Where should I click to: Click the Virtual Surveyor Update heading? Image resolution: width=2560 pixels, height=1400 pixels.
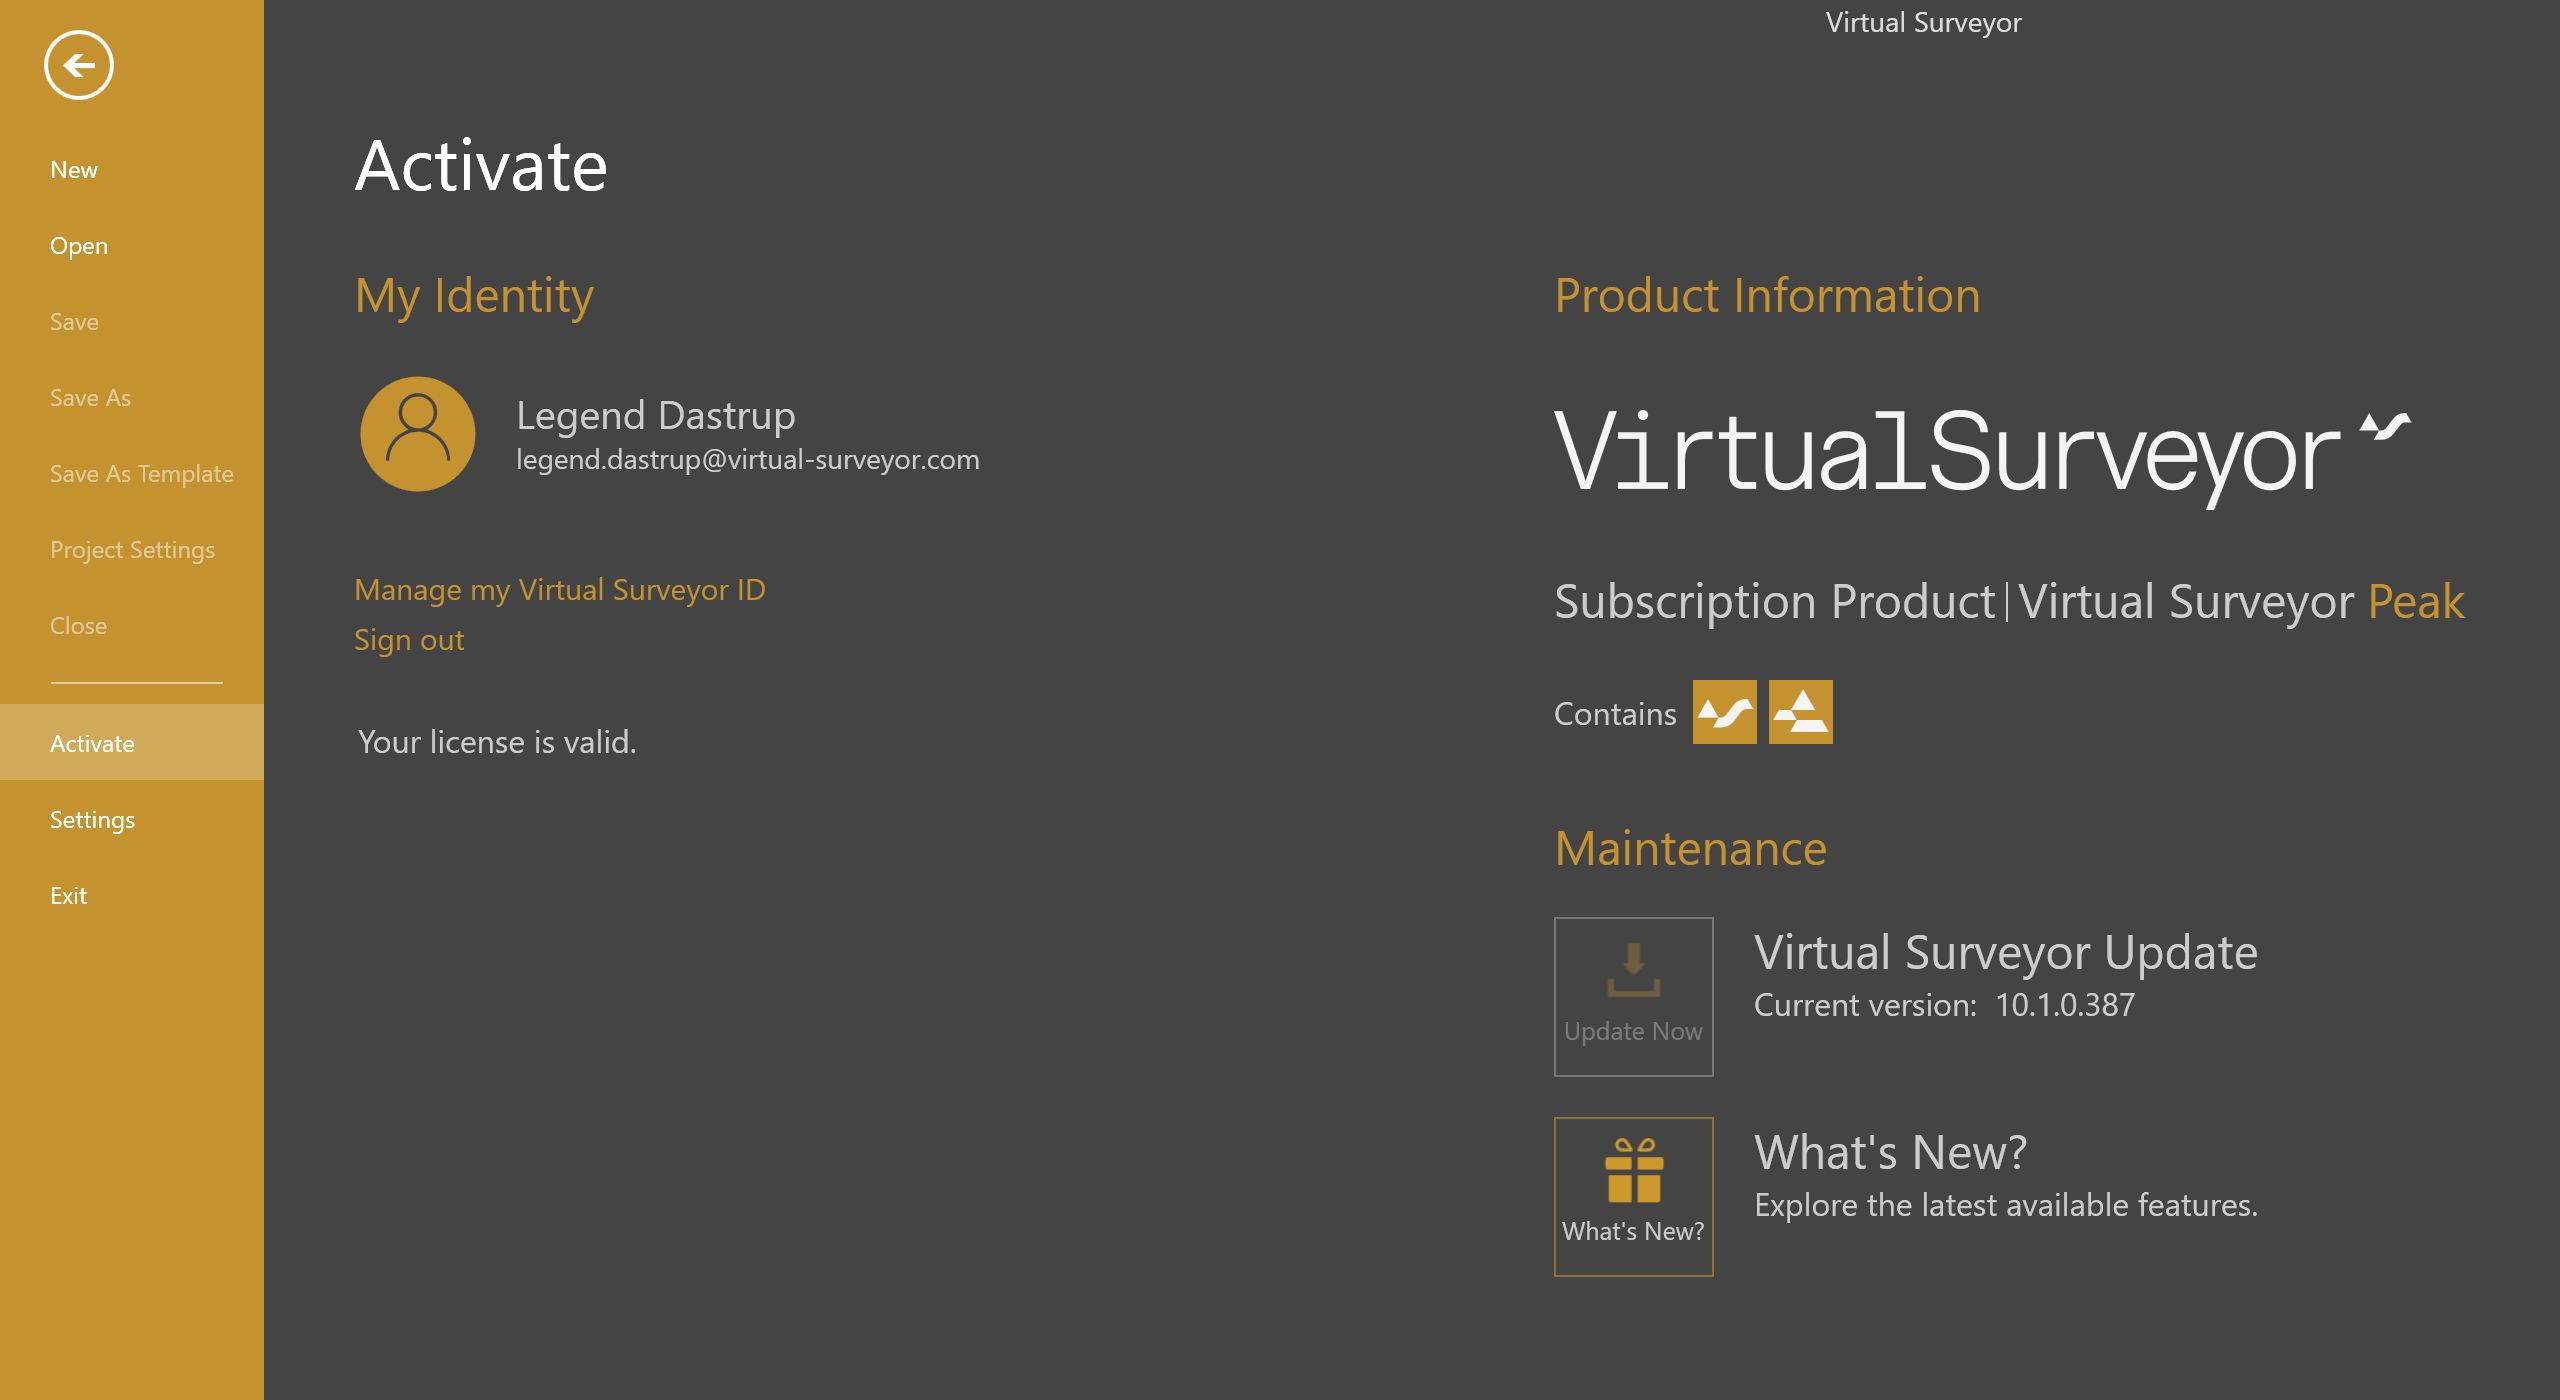(2005, 952)
